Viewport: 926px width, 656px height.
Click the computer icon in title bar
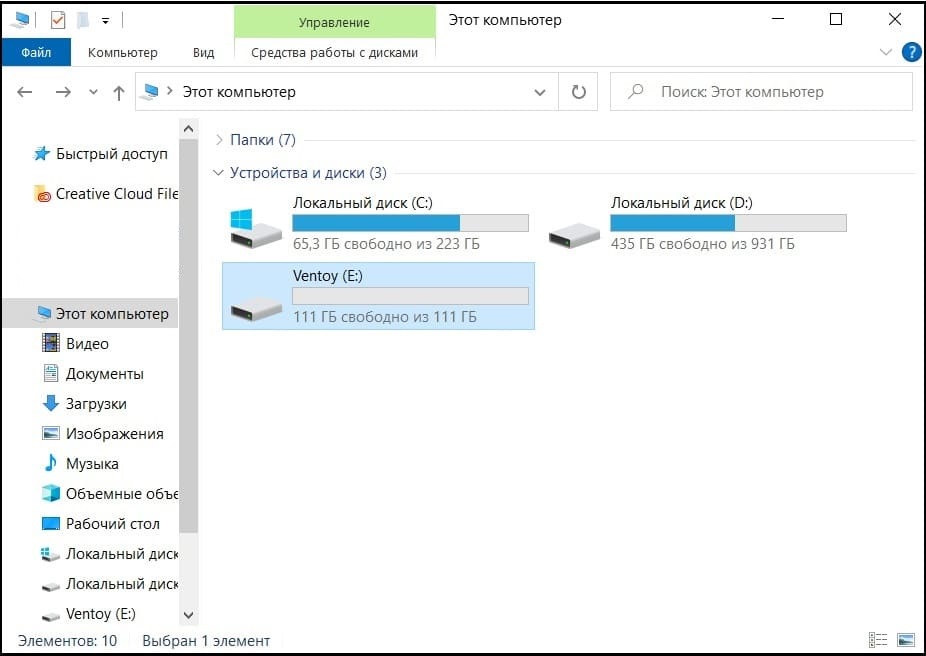tap(21, 20)
